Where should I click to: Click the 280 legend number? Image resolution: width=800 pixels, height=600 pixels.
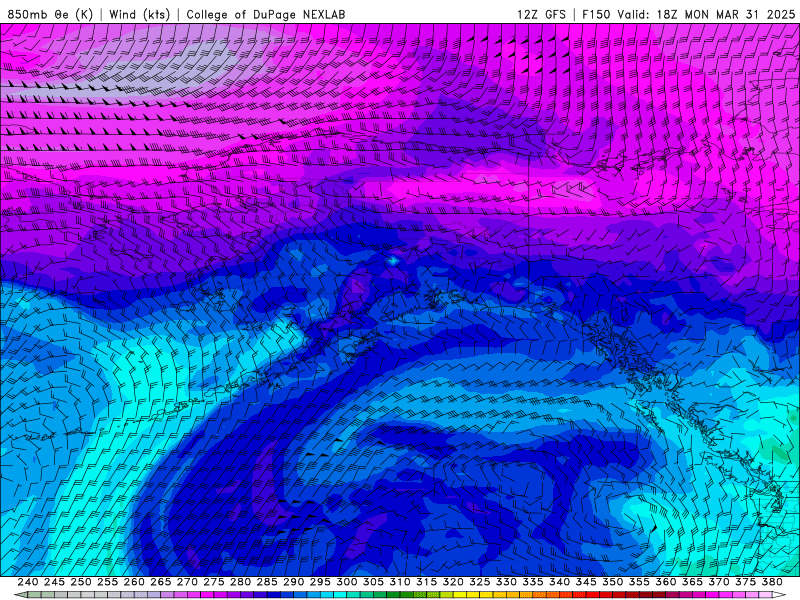coord(240,582)
